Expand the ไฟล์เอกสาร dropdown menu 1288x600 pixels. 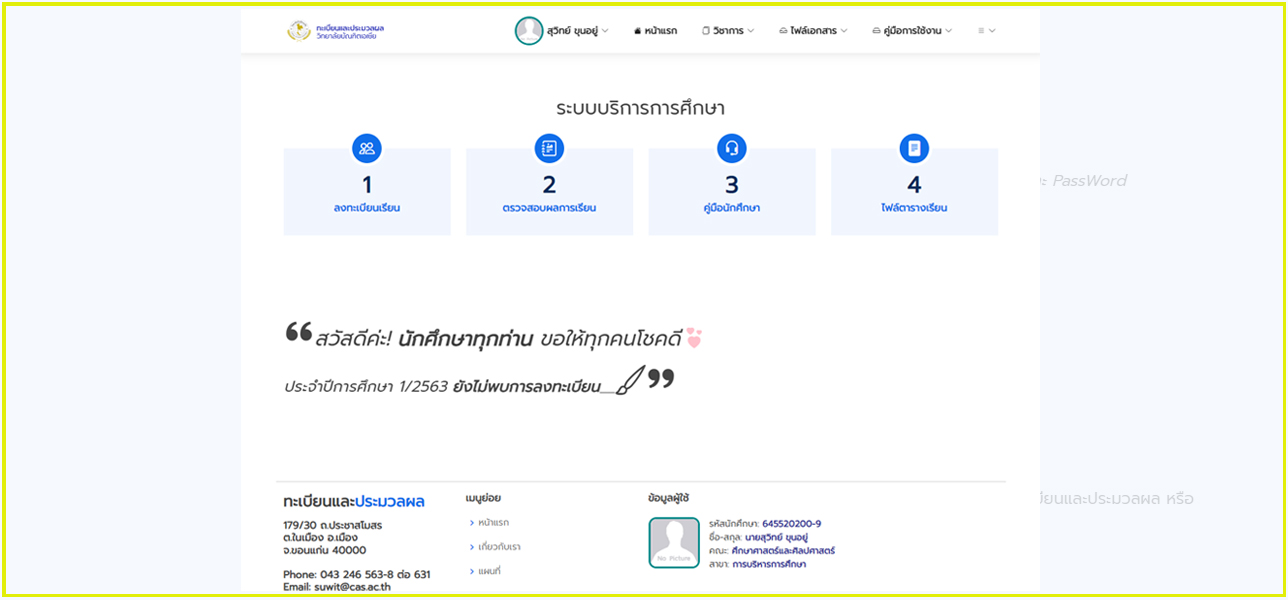[812, 31]
